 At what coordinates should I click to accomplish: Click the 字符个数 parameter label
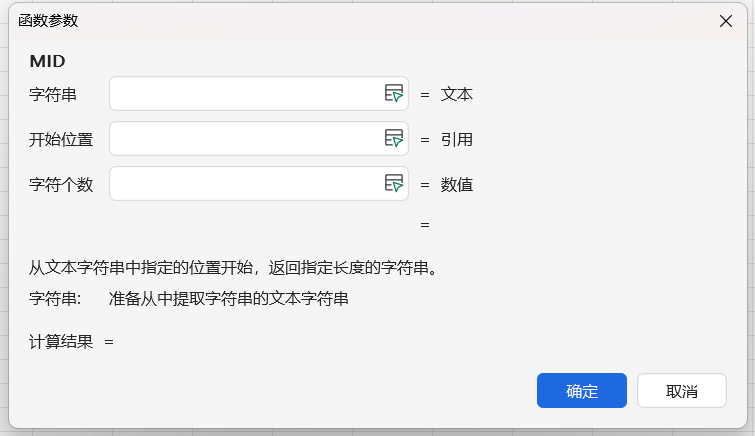click(61, 185)
